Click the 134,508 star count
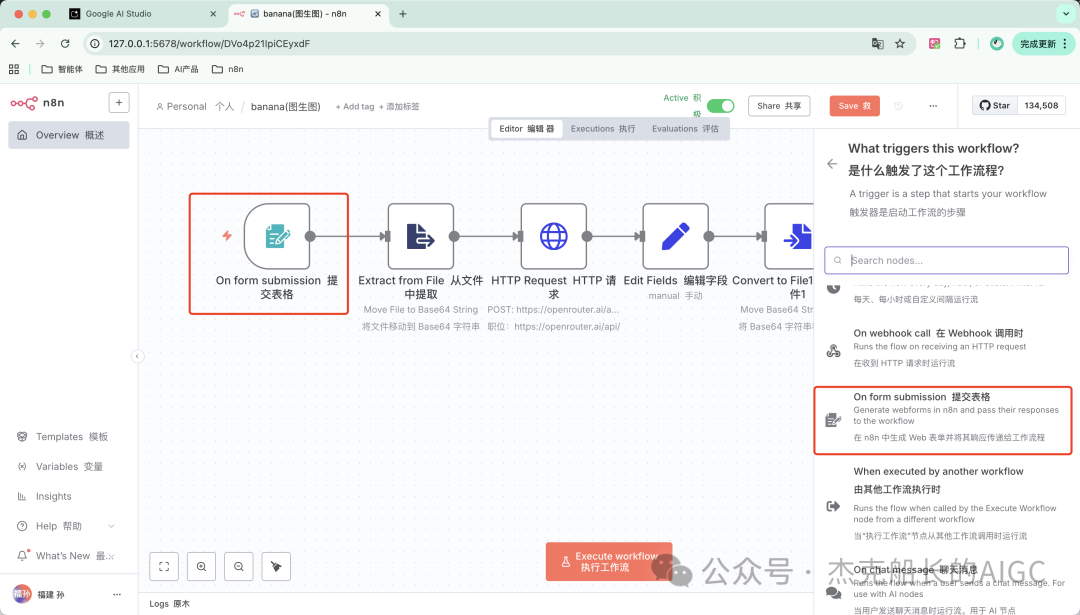The width and height of the screenshot is (1080, 615). tap(1041, 105)
